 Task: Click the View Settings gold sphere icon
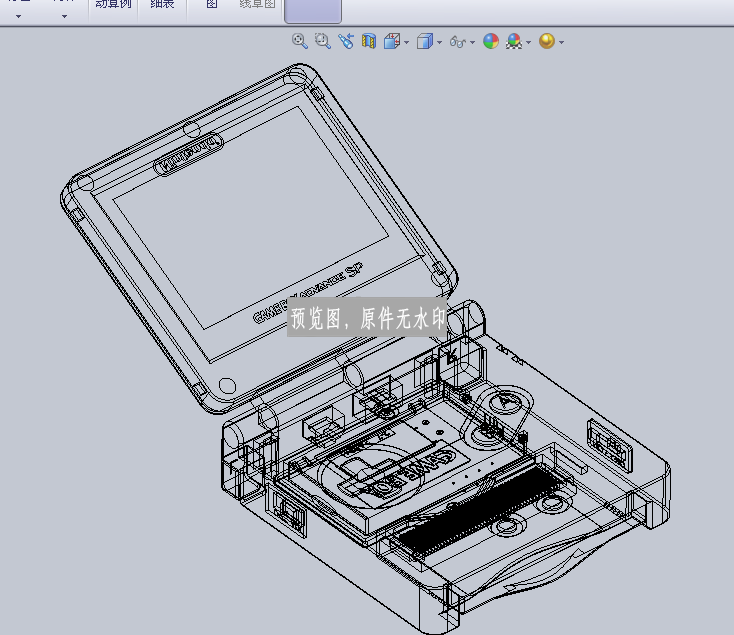tap(547, 41)
